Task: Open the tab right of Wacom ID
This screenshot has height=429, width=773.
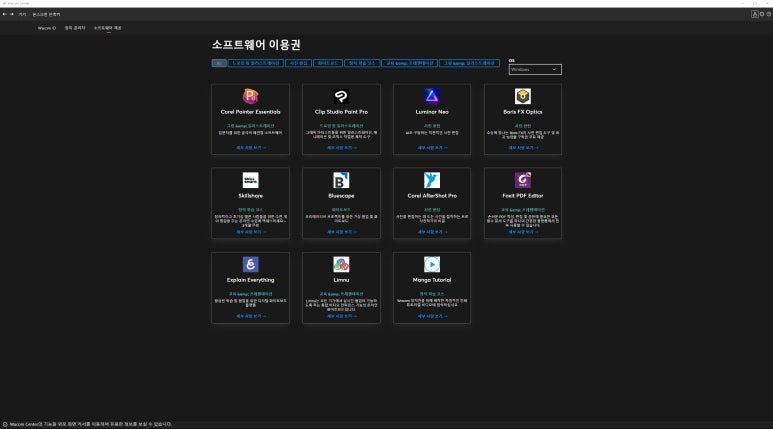Action: click(x=75, y=28)
